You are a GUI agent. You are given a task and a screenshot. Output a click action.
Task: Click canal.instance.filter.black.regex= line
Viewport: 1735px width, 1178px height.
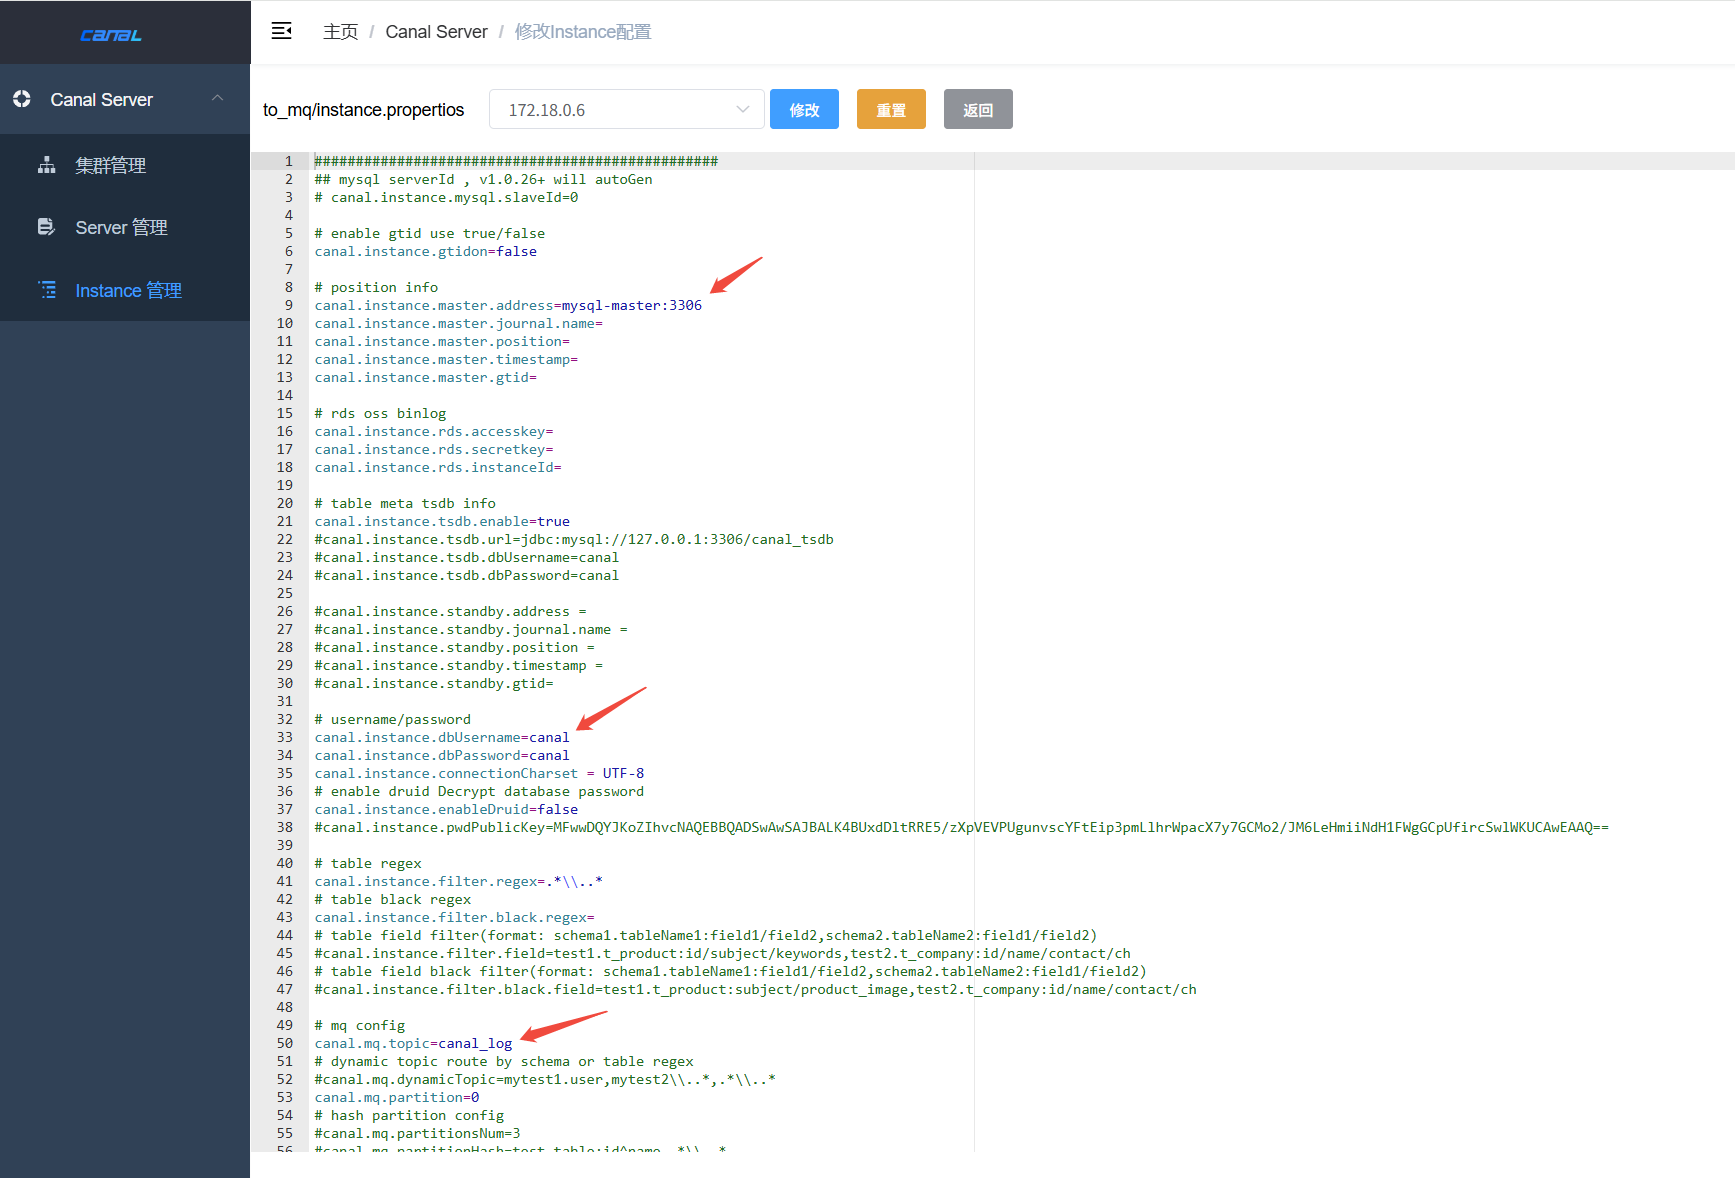pyautogui.click(x=455, y=917)
